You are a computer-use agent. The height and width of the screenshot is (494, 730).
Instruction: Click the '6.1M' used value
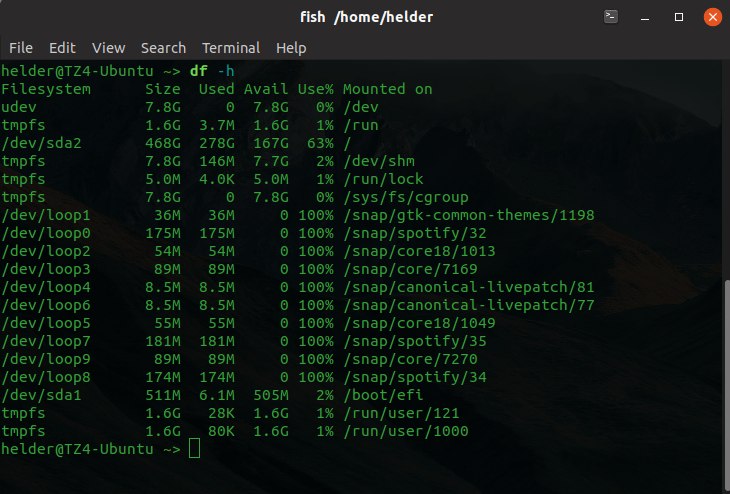[x=216, y=395]
